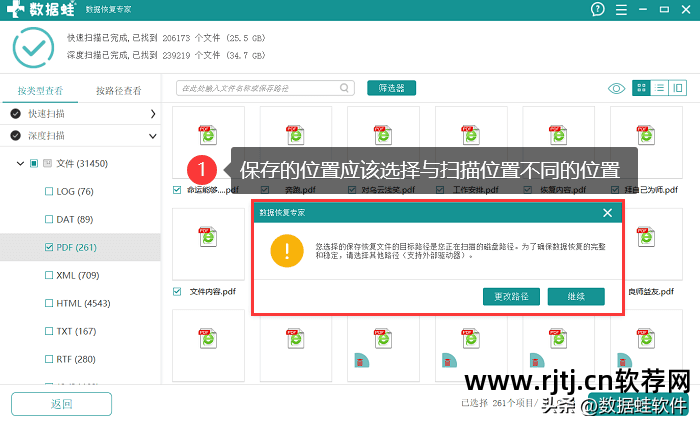The width and height of the screenshot is (700, 427).
Task: Check the TXT (167) checkbox
Action: pyautogui.click(x=49, y=331)
